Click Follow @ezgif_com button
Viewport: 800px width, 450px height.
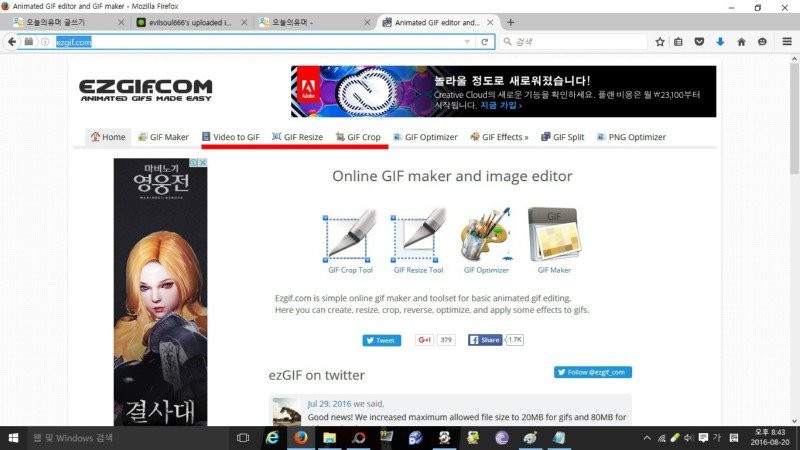[x=593, y=372]
